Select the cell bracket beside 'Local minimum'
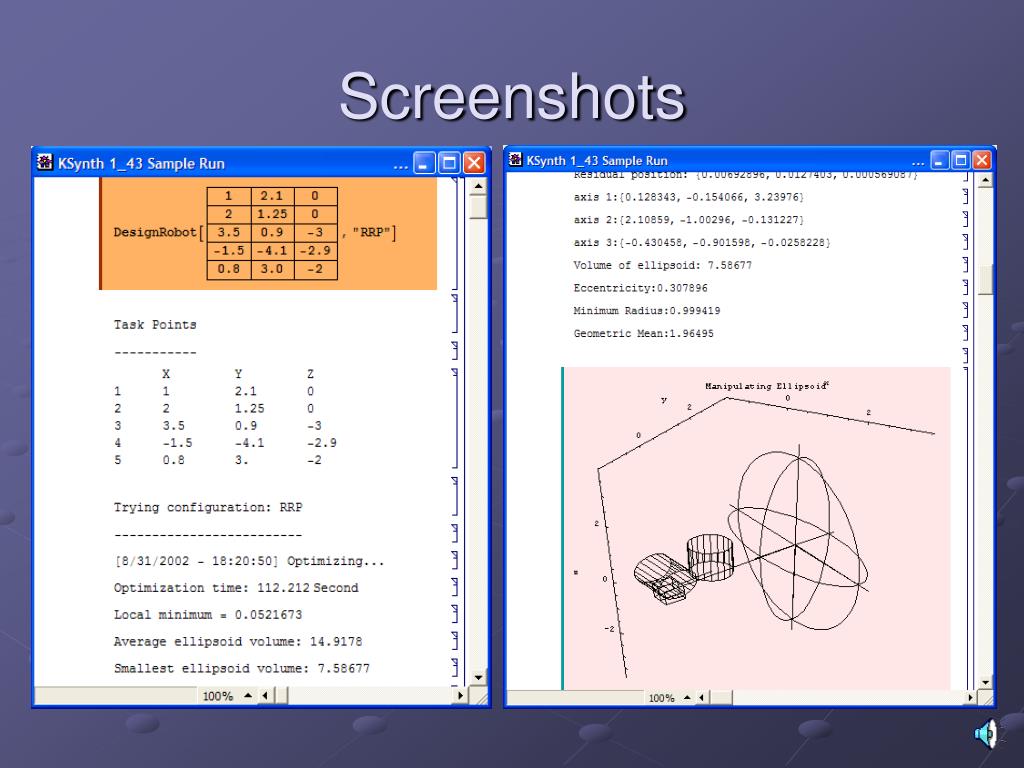 [455, 613]
